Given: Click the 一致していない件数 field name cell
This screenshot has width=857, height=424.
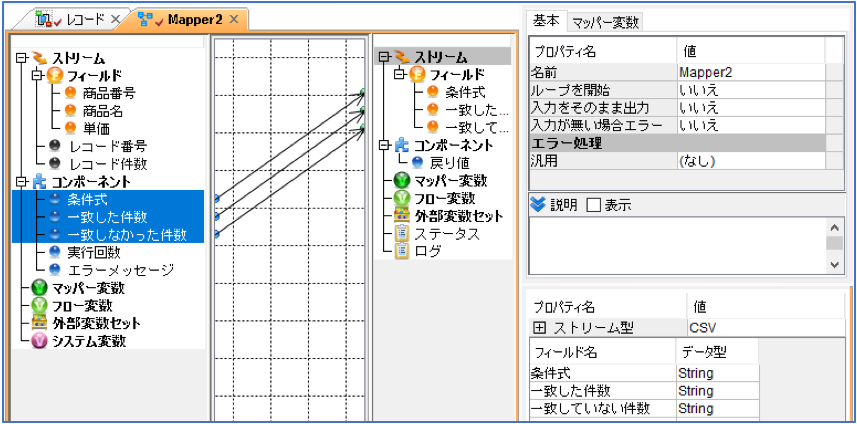Looking at the screenshot, I should [603, 409].
